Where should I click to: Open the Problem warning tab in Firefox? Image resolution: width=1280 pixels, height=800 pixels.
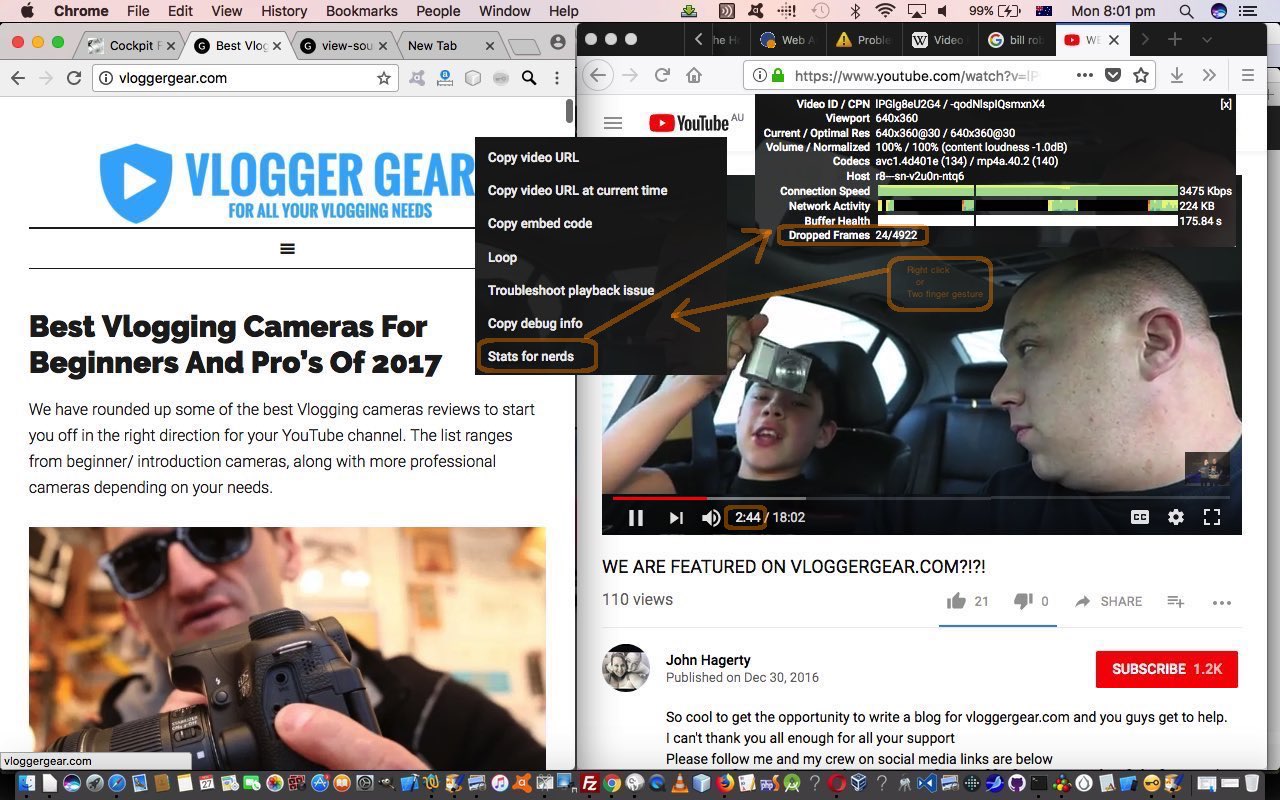coord(864,40)
